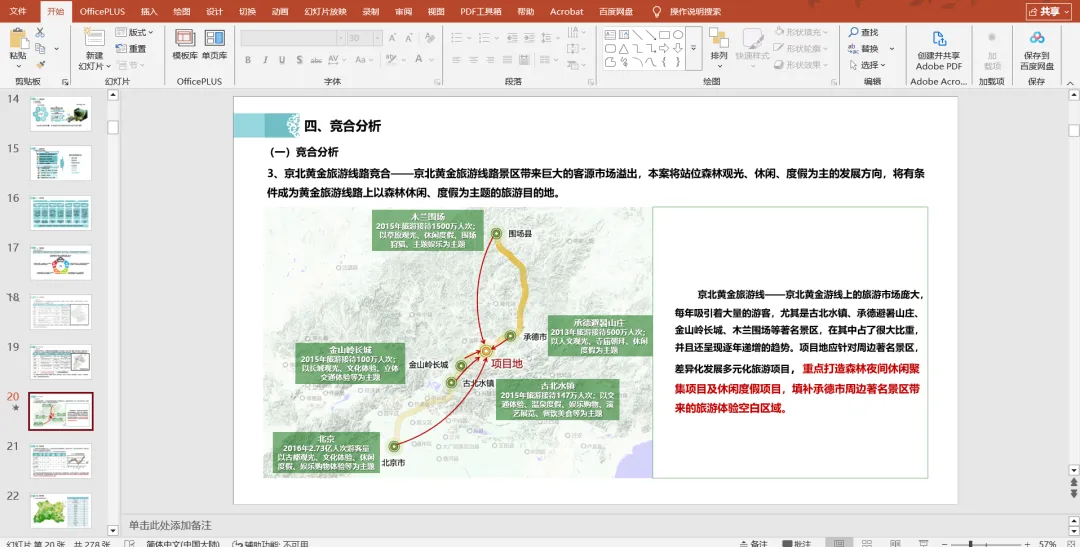1080x547 pixels.
Task: Click the search lightbulb icon
Action: [x=656, y=12]
